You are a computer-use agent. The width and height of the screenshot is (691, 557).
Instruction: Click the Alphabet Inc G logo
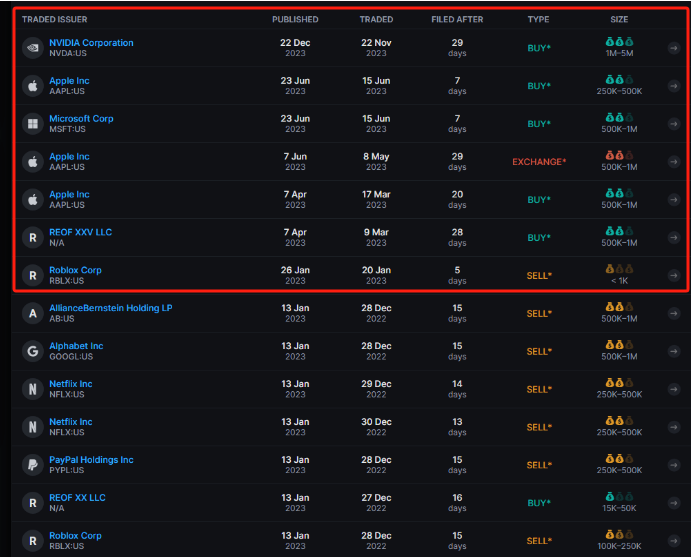tap(32, 351)
